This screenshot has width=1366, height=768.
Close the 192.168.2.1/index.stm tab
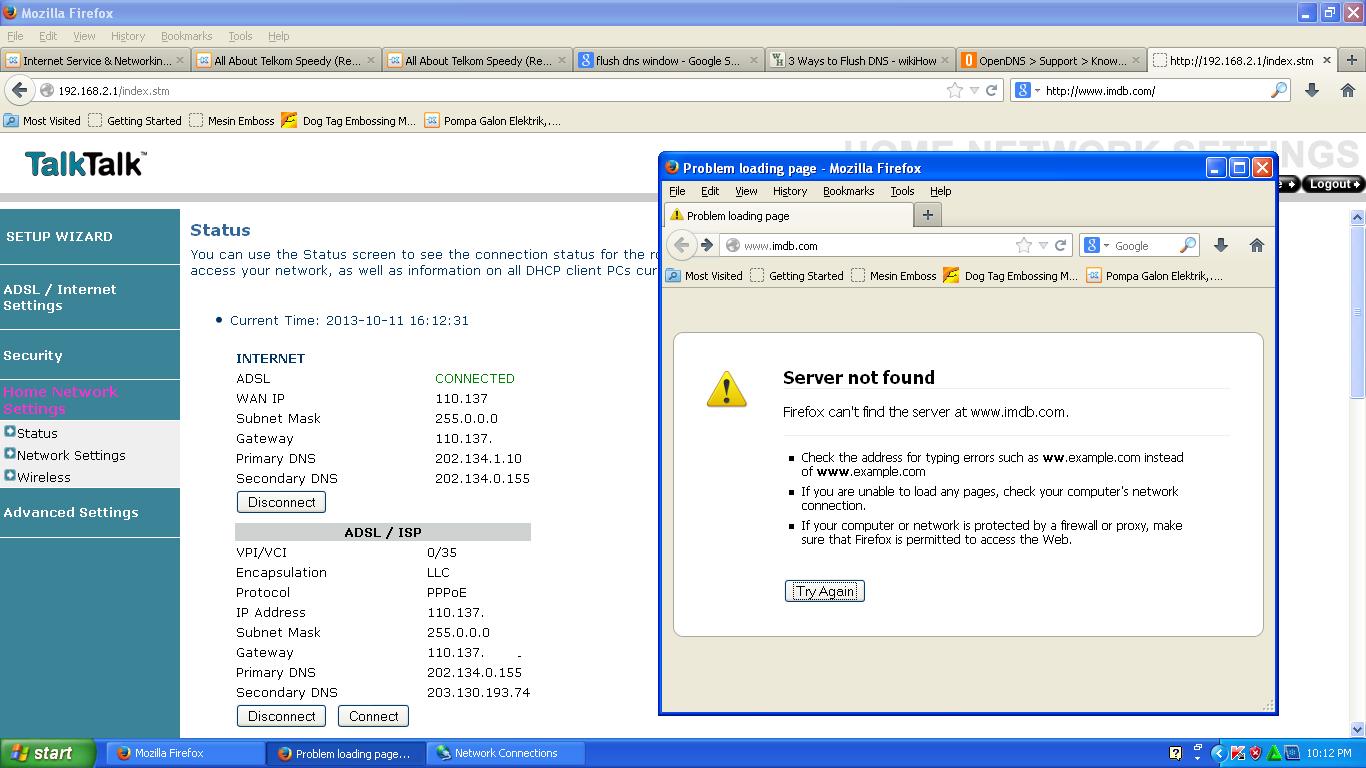pos(1327,60)
